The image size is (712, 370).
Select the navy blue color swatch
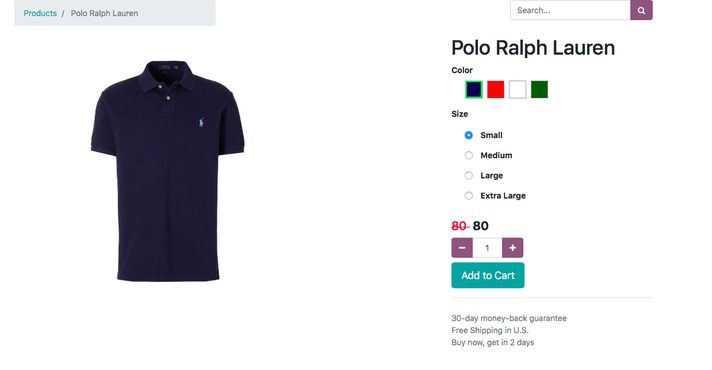click(474, 89)
